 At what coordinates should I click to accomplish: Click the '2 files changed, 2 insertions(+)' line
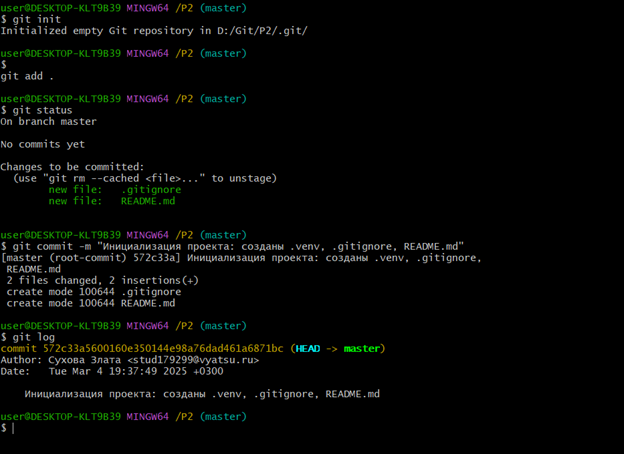[x=102, y=280]
